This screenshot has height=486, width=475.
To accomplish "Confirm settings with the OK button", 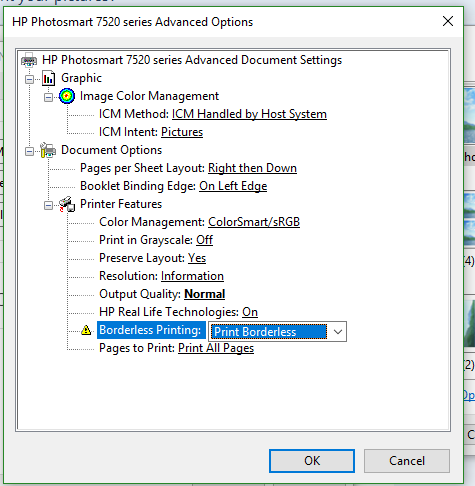I will [312, 461].
